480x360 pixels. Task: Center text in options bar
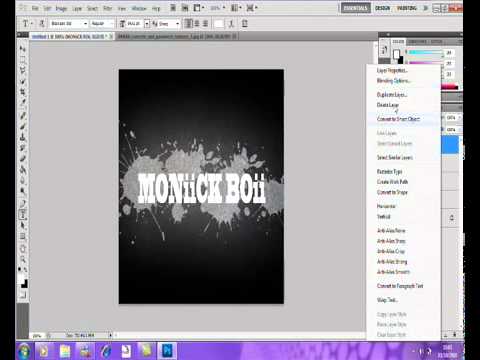[197, 23]
